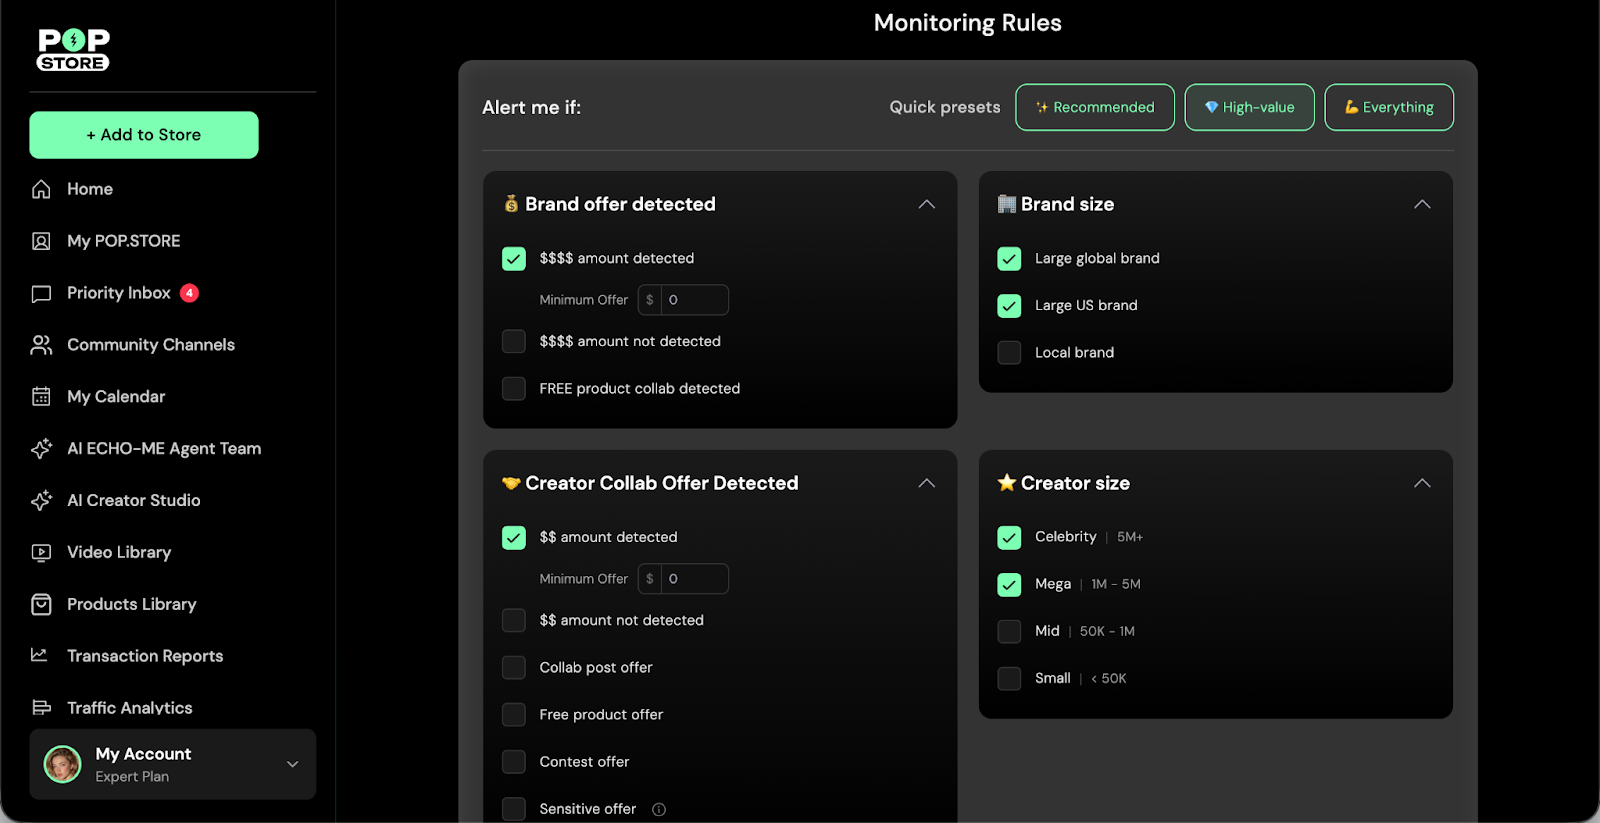Go to Traffic Analytics page
This screenshot has height=823, width=1600.
[x=129, y=708]
